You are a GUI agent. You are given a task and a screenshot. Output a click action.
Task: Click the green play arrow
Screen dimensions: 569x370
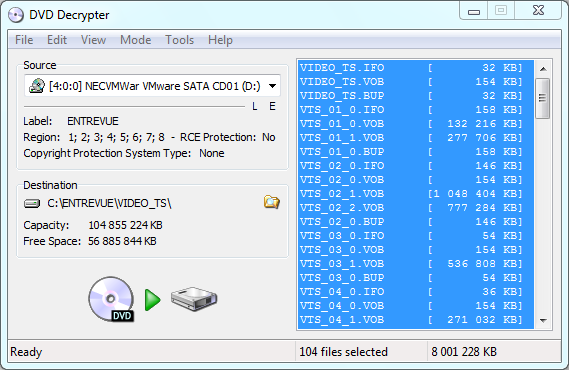click(152, 300)
